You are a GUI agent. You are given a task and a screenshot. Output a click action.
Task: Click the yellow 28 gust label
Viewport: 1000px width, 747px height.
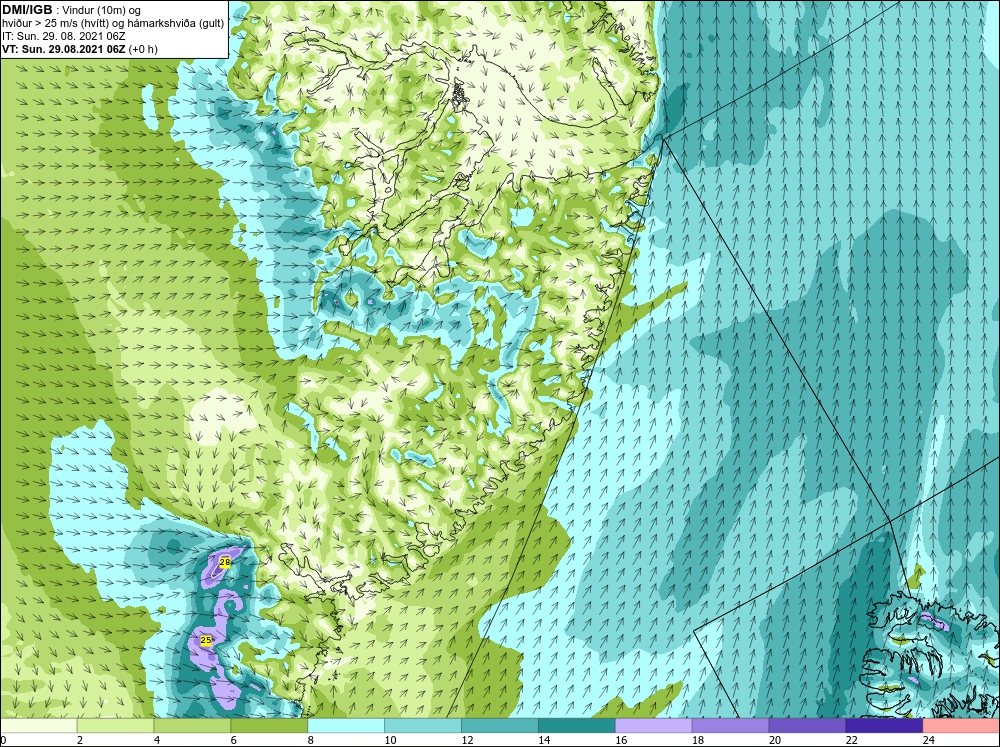224,562
